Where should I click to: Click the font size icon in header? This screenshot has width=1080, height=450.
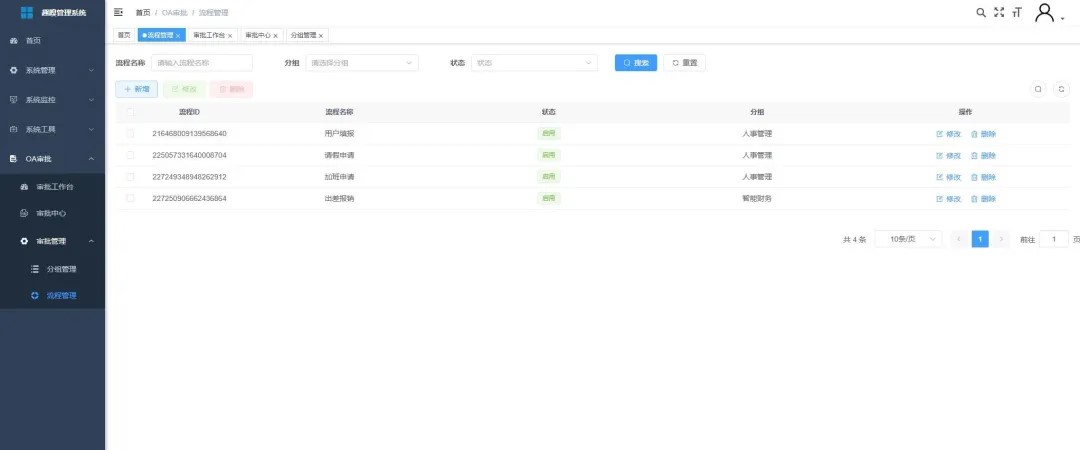[1017, 12]
